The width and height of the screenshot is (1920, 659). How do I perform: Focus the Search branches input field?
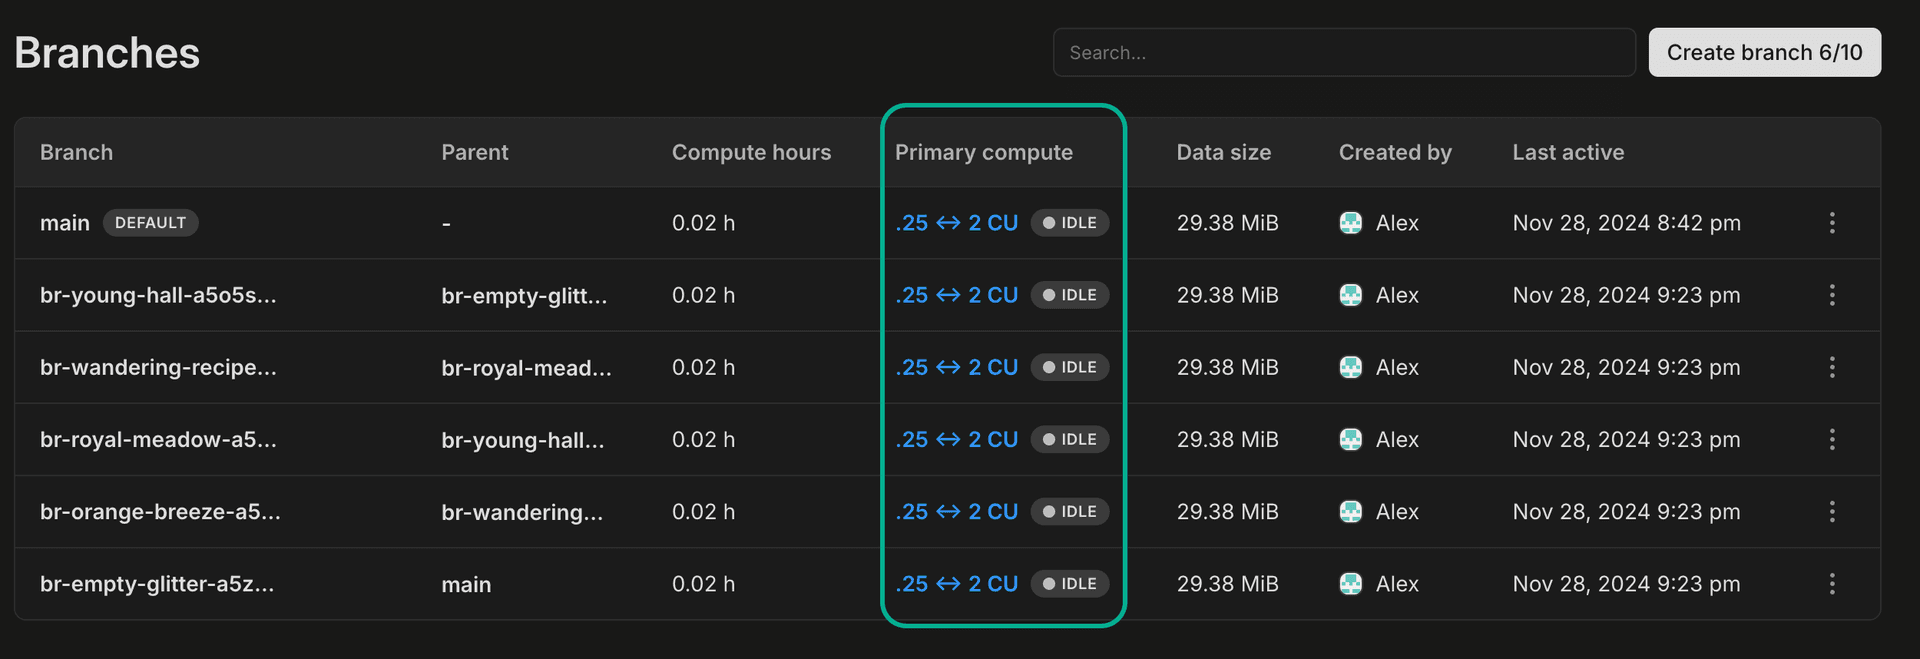(x=1343, y=52)
